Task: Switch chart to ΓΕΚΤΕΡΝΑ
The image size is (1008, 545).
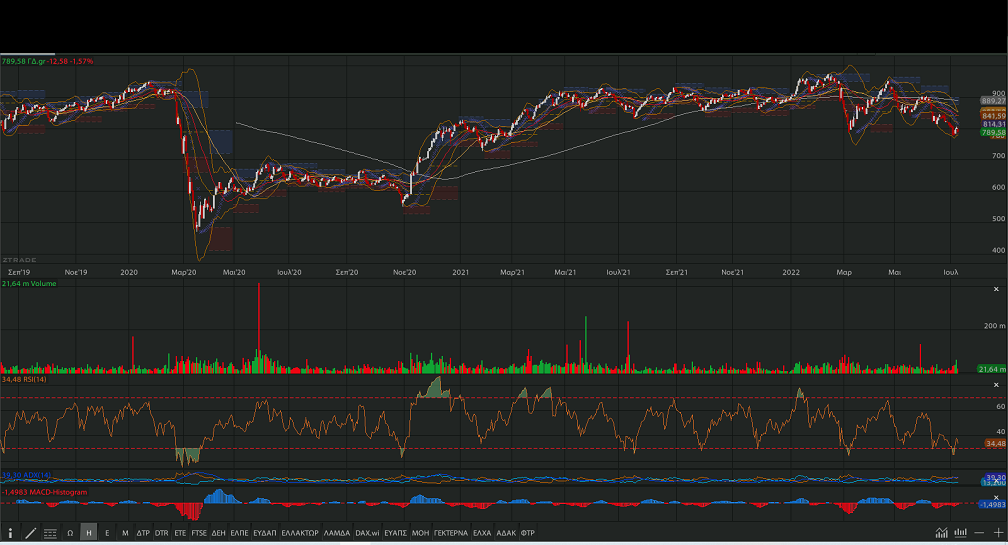Action: pyautogui.click(x=451, y=533)
